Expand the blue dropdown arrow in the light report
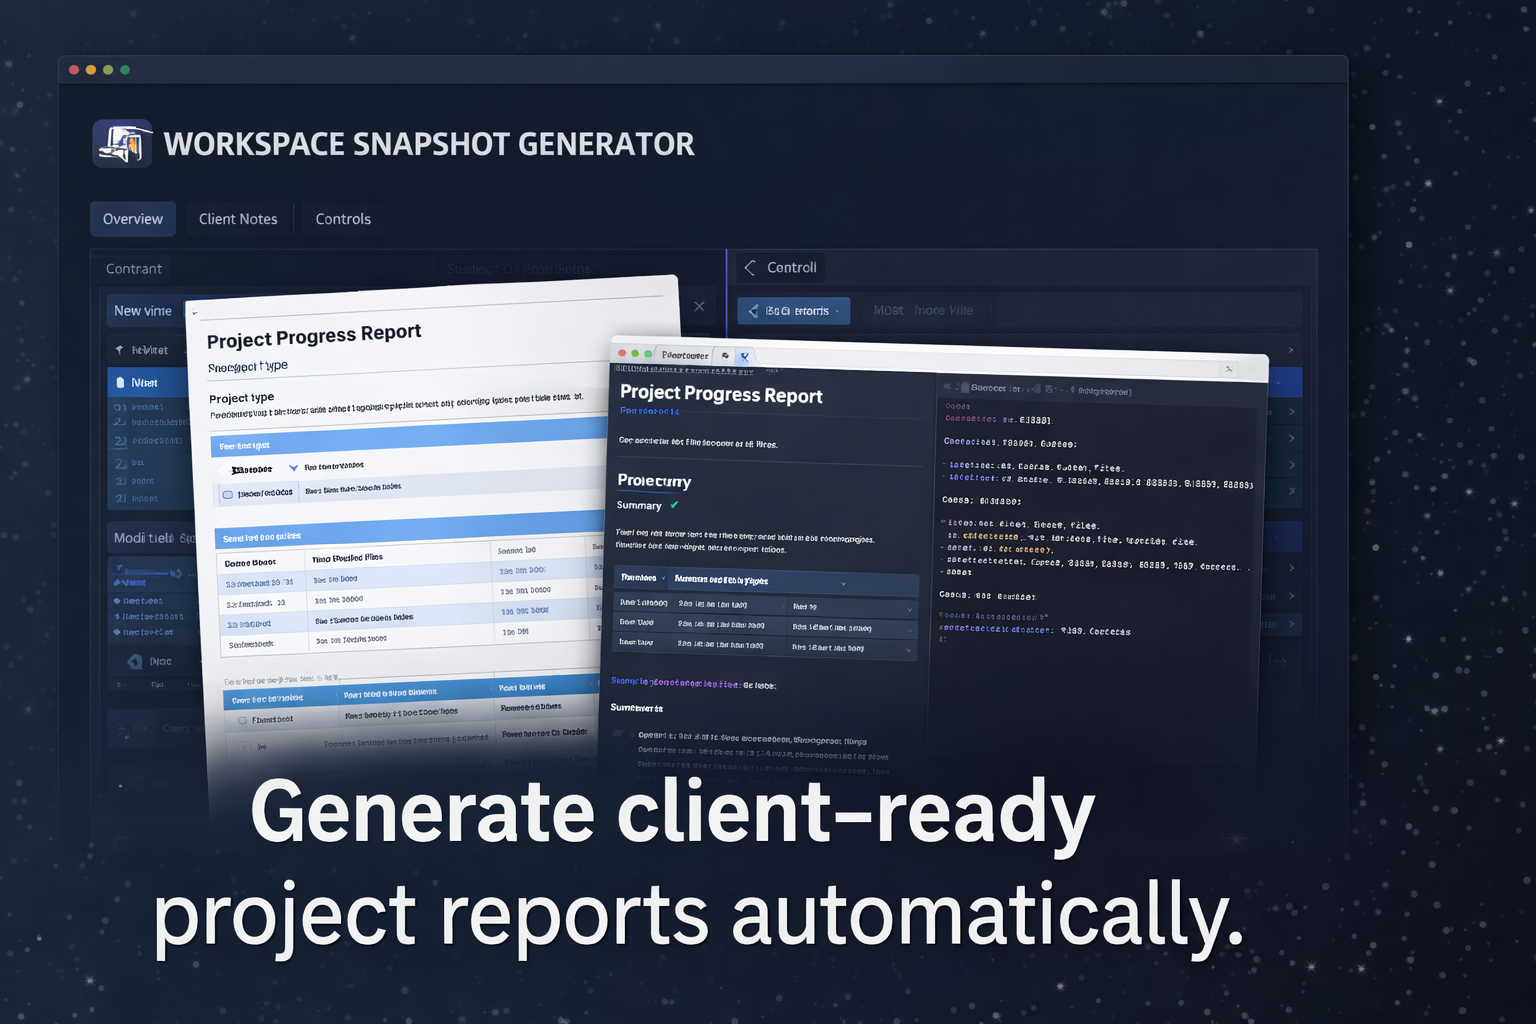 coord(293,468)
